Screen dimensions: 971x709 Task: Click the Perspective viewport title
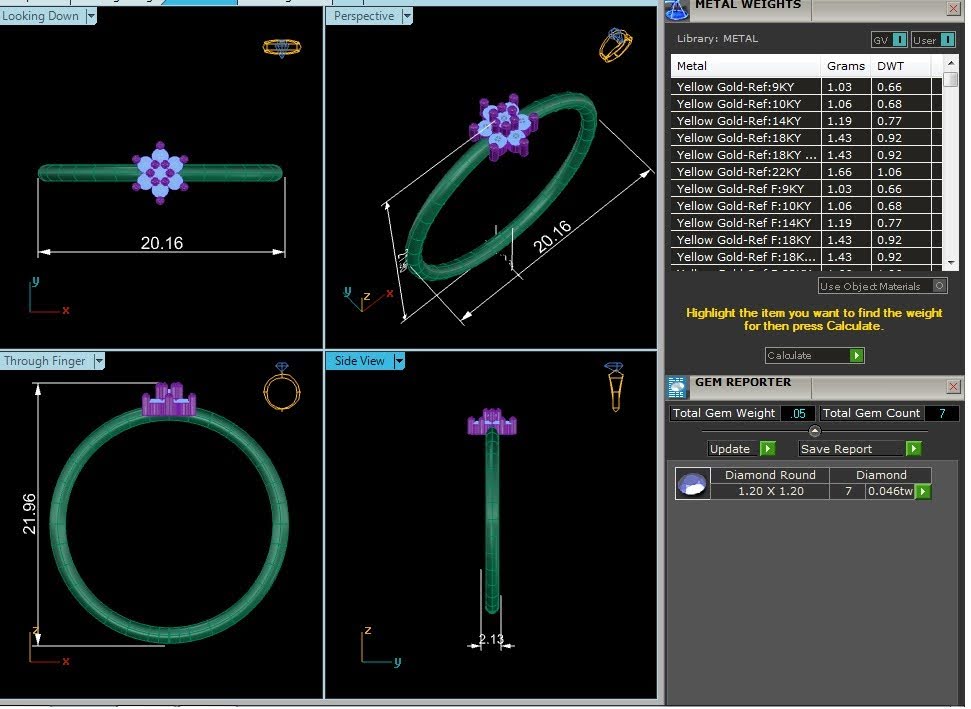point(364,16)
